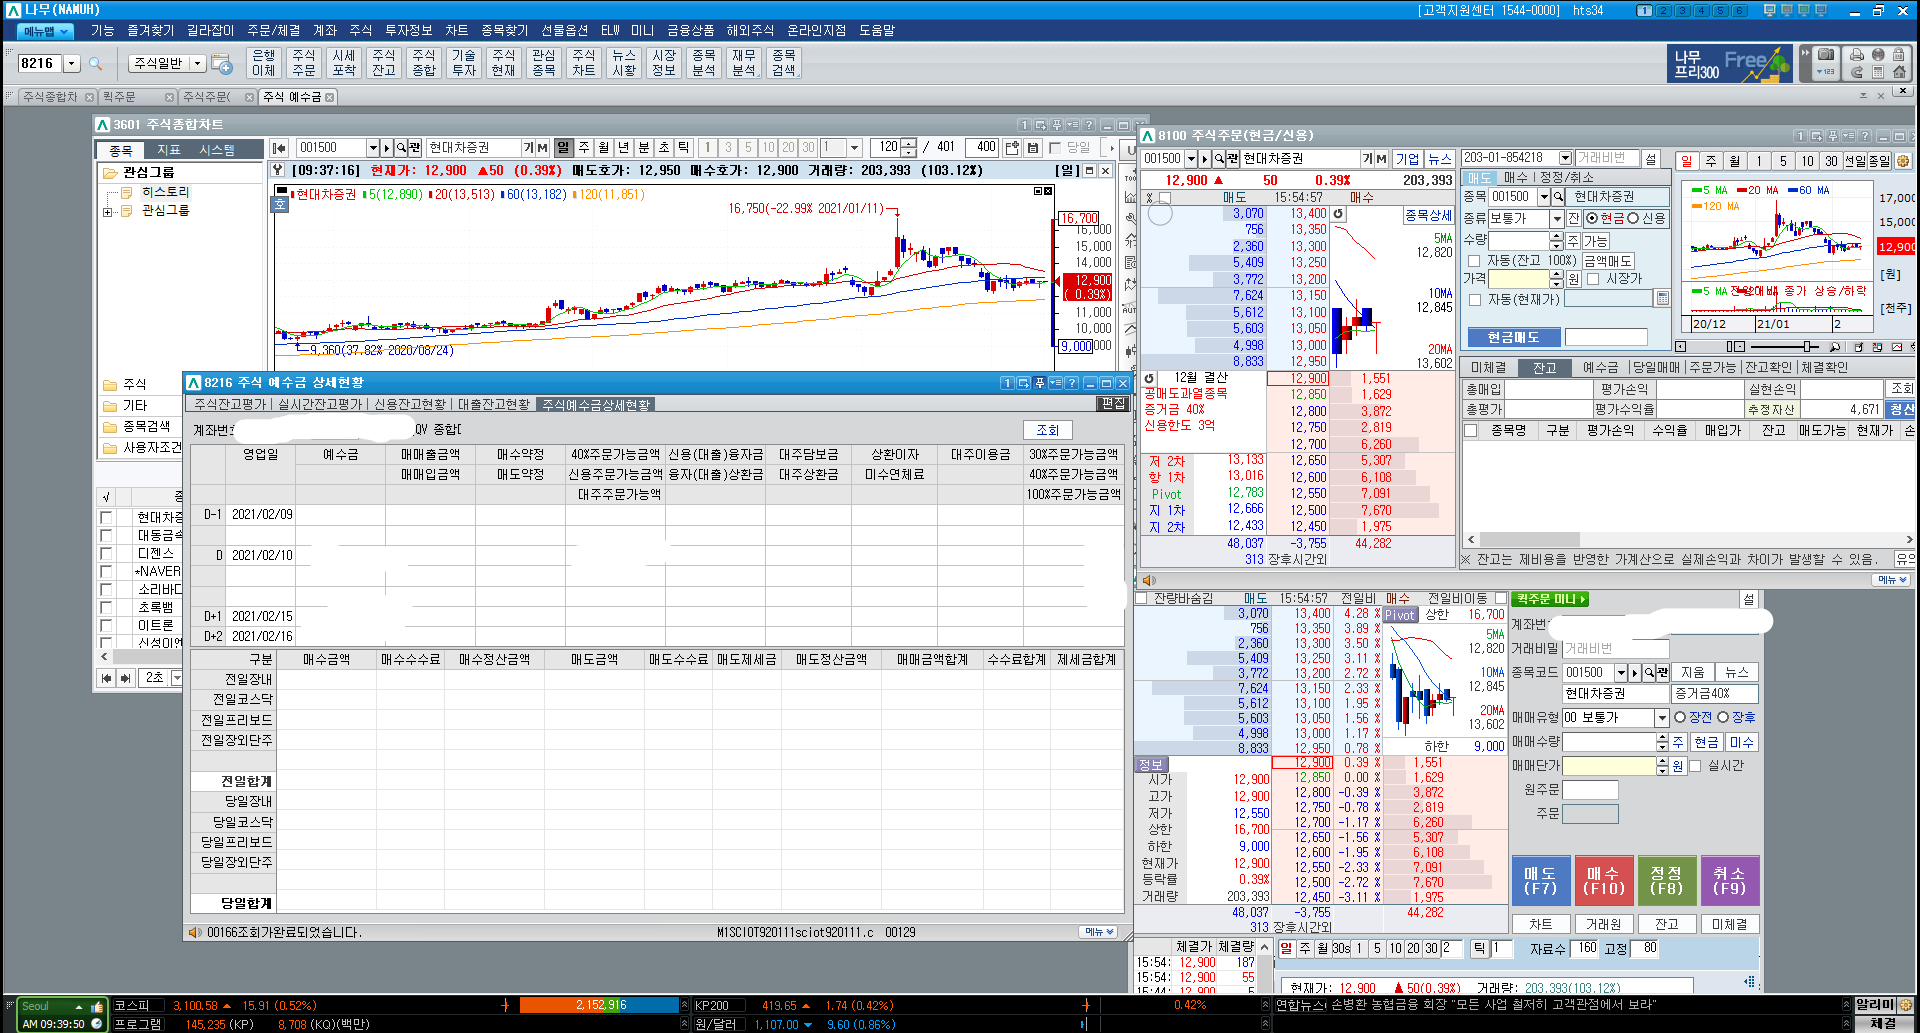
Task: Click the chart tool settings icon beside the timestamp
Action: [x=279, y=170]
